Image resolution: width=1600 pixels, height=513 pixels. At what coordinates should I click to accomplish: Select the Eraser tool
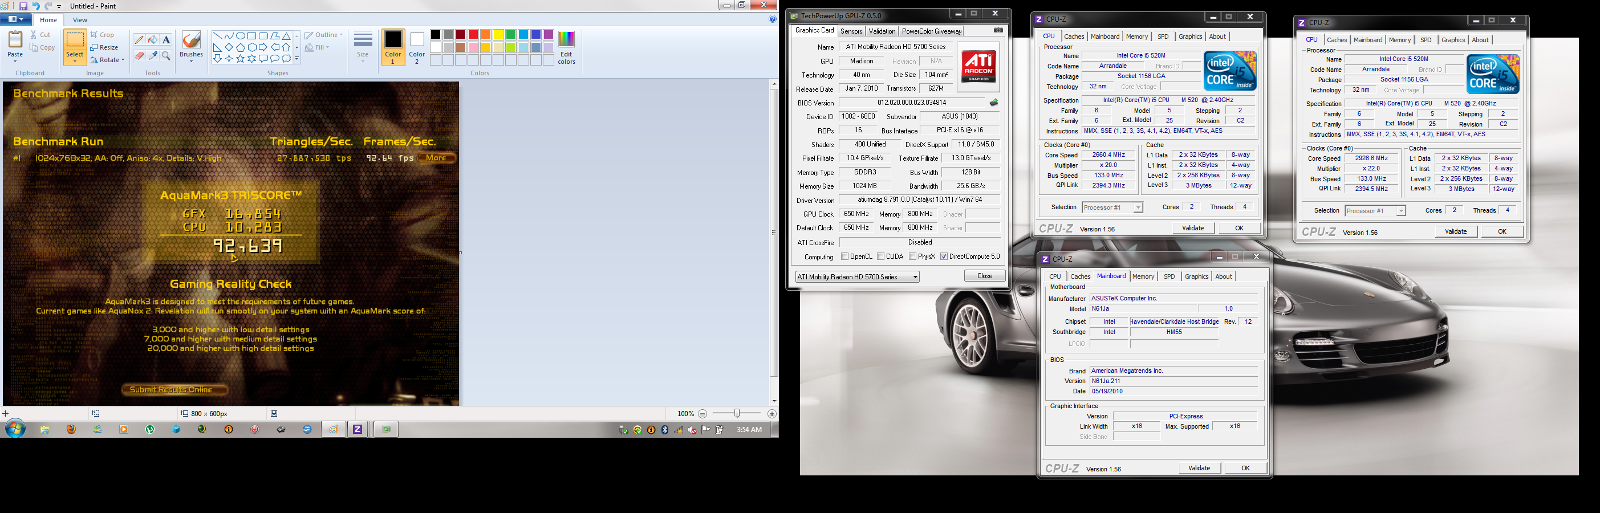(x=139, y=55)
